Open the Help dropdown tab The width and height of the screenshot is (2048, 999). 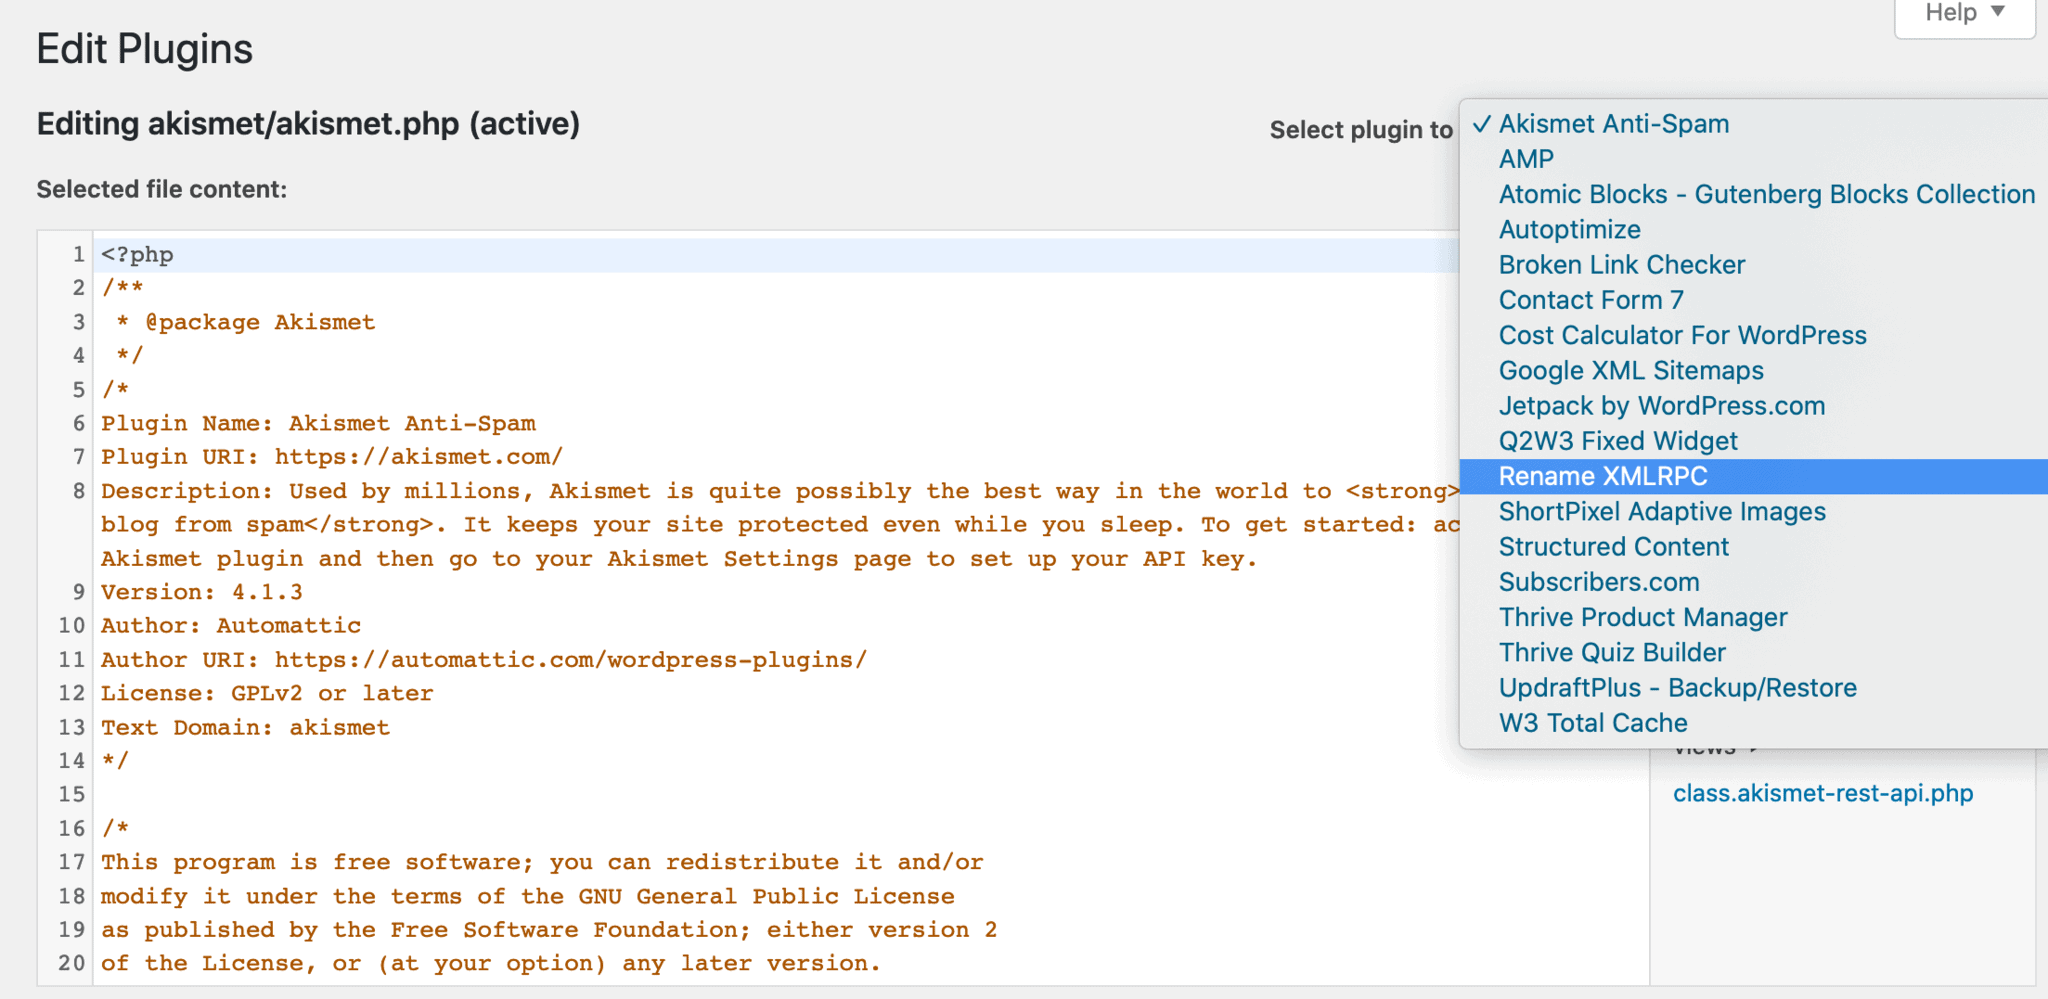click(x=1964, y=14)
